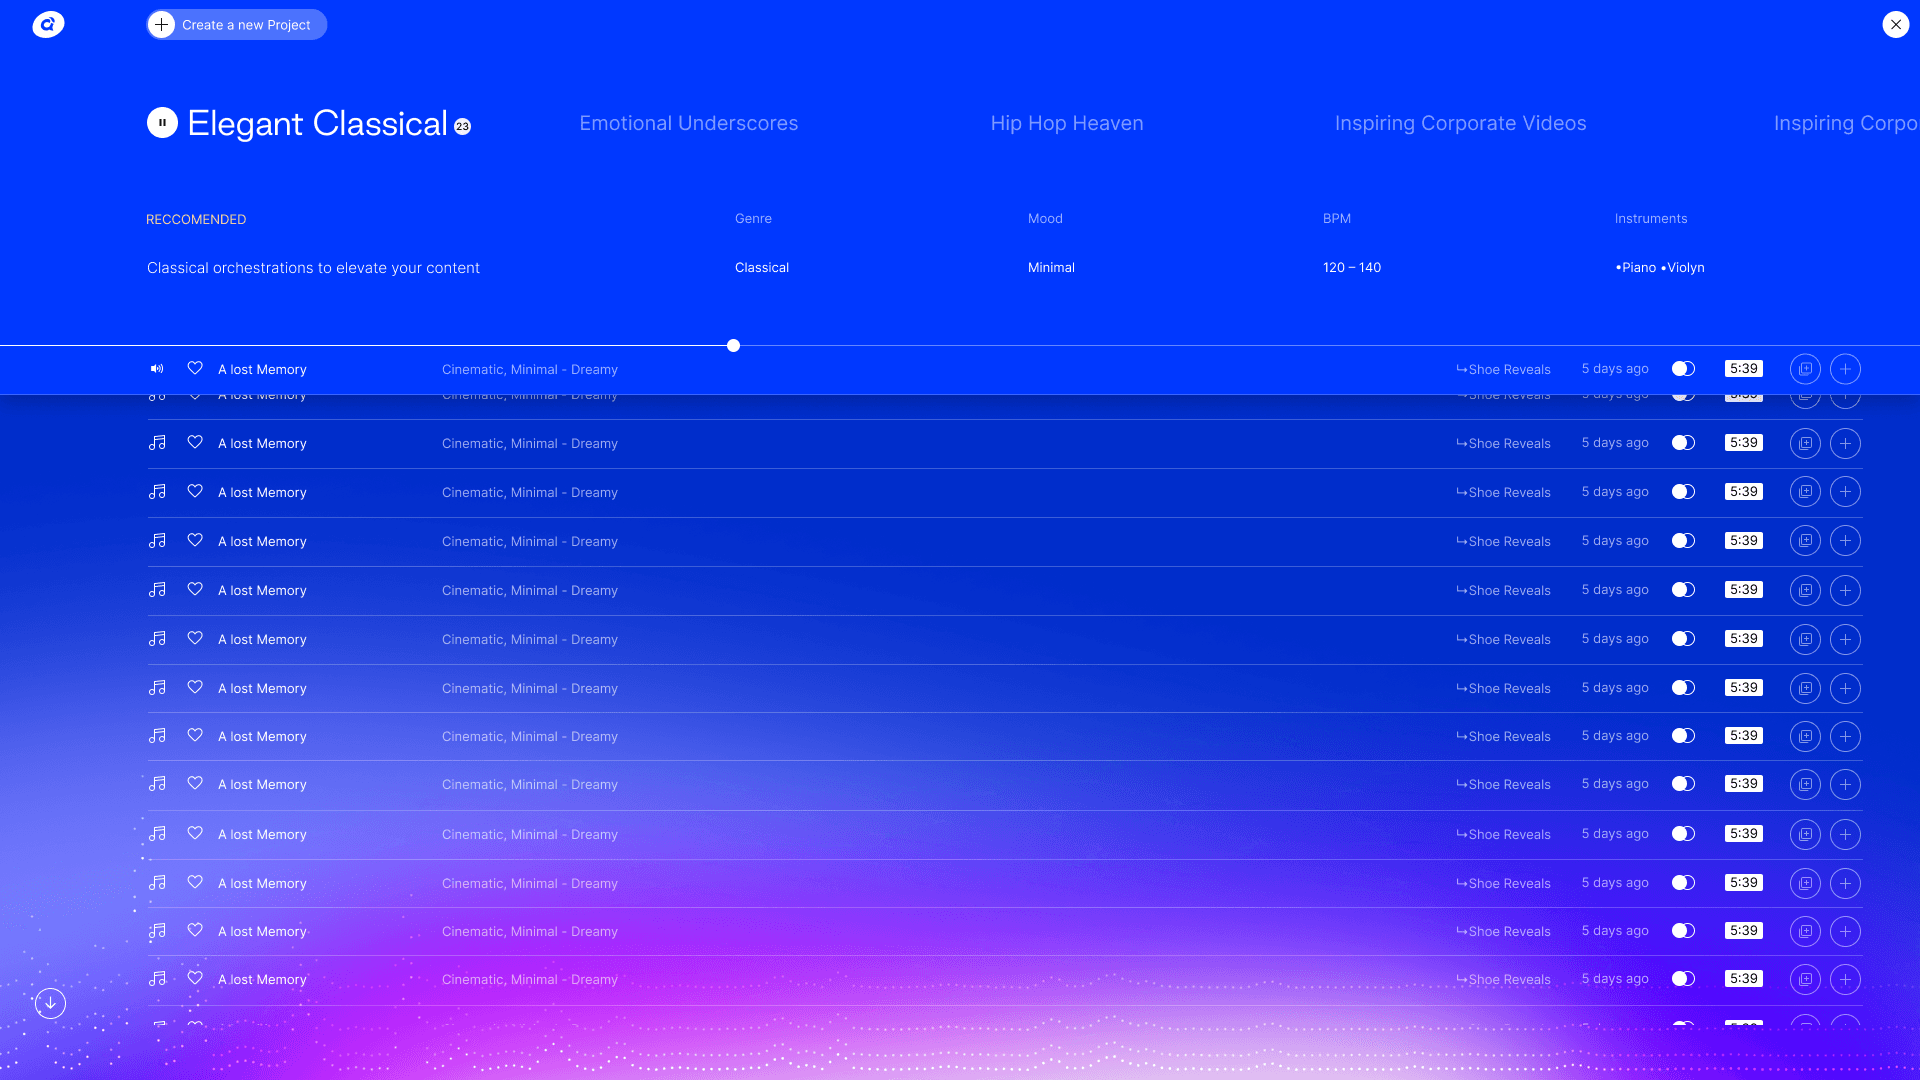Like the currently playing A lost Memory track
This screenshot has width=1920, height=1080.
tap(195, 369)
